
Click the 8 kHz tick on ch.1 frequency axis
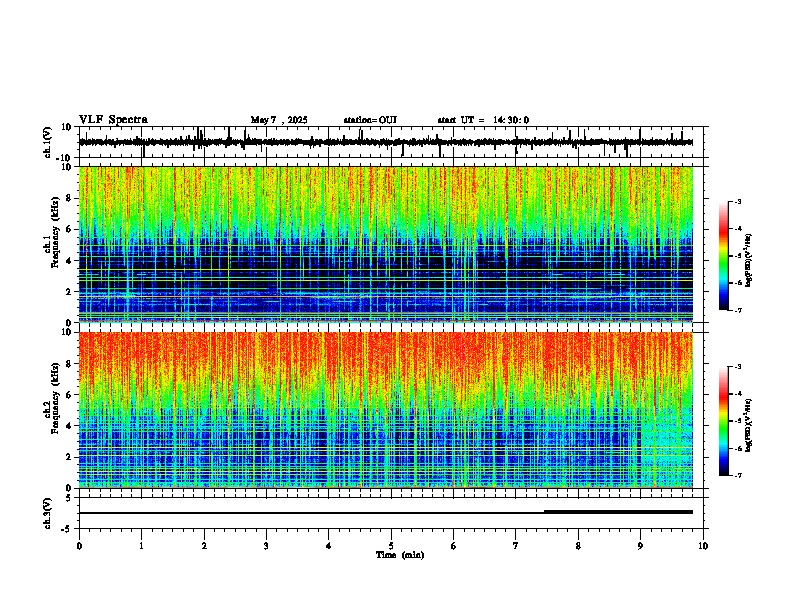point(70,198)
